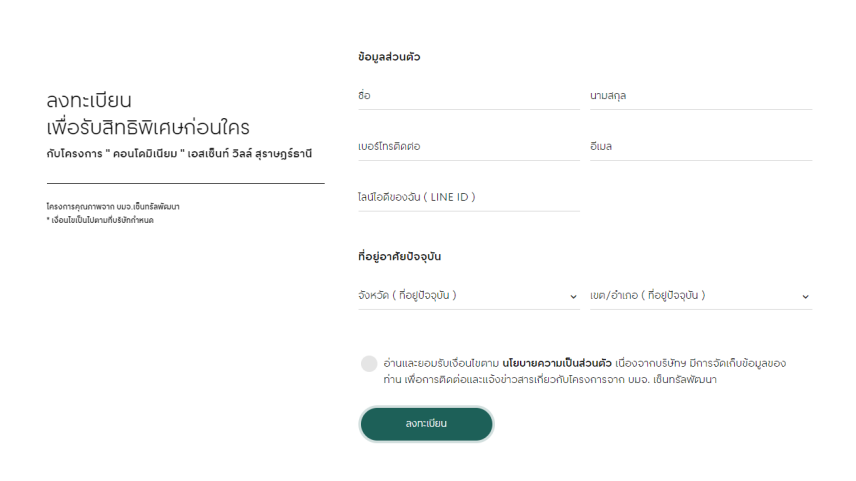Open the นโยบายความเป็นส่วนตัว privacy policy link
Screen dimensions: 856x481
pyautogui.click(x=557, y=363)
